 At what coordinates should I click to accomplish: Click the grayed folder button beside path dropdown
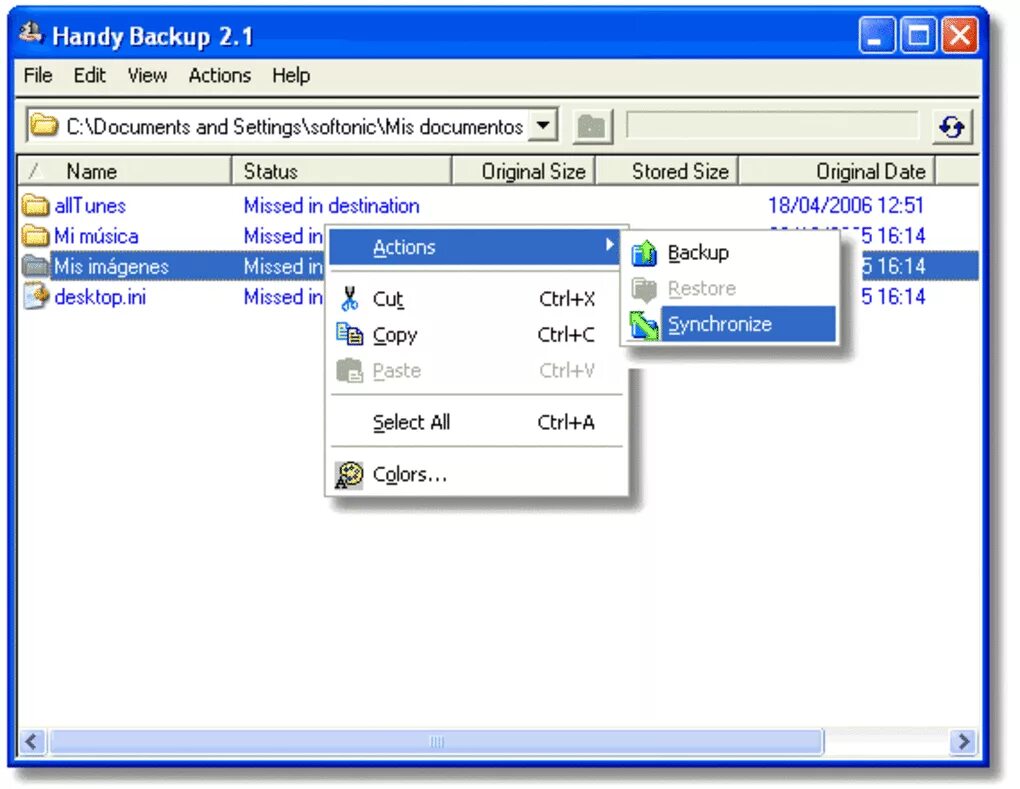coord(592,126)
